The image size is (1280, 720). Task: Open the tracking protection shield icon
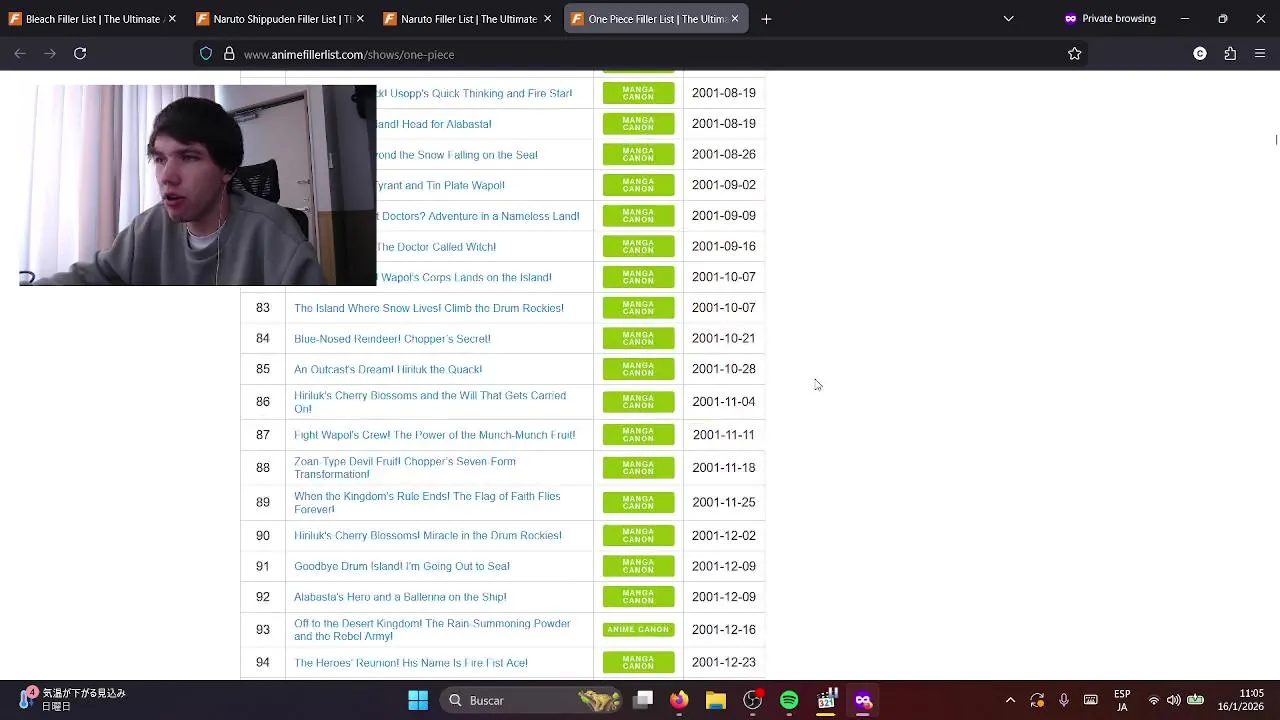tap(206, 54)
